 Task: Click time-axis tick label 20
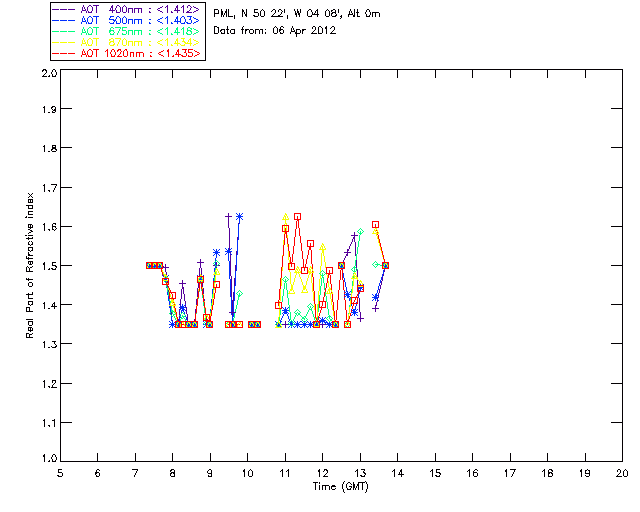pyautogui.click(x=622, y=473)
